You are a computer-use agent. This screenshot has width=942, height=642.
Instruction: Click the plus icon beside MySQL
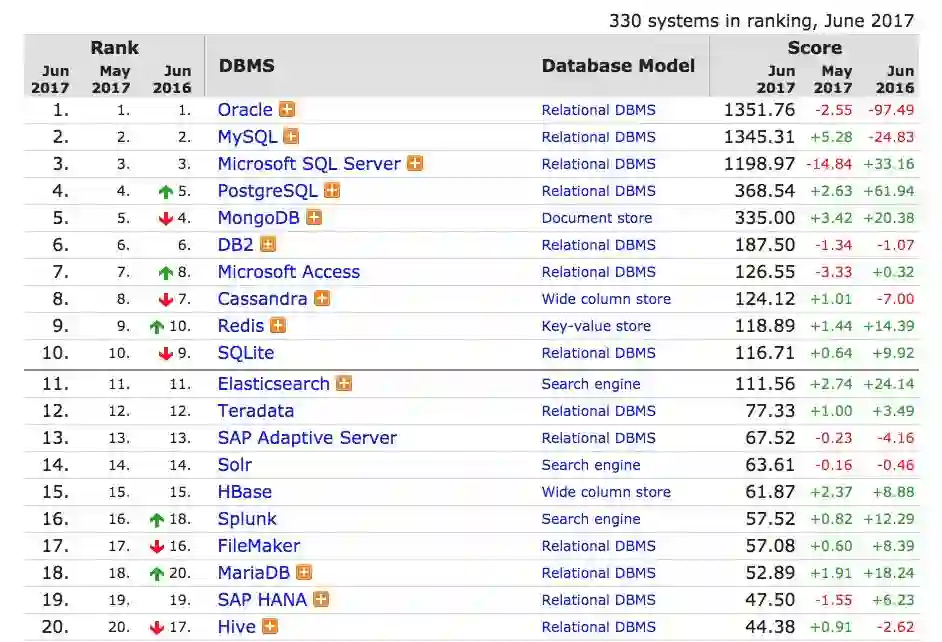click(x=291, y=137)
